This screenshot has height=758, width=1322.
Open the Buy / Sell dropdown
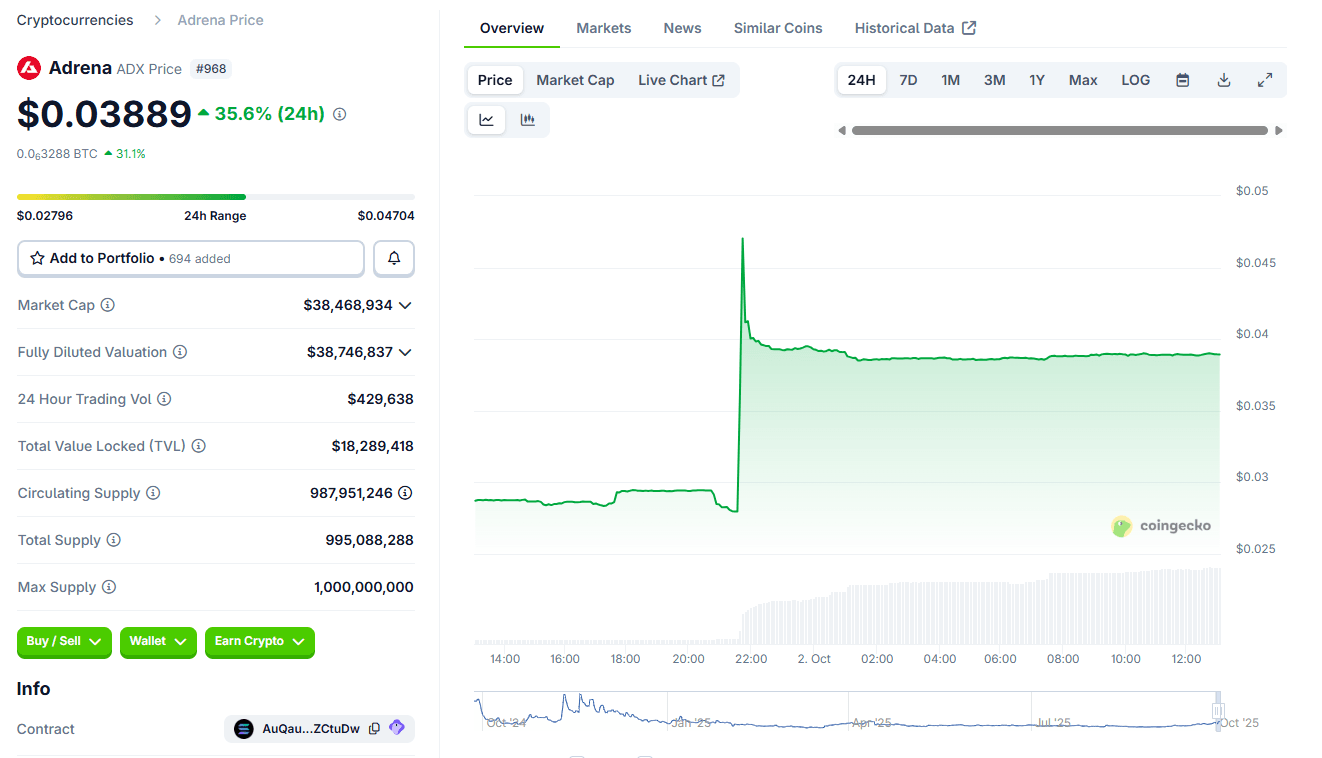64,643
